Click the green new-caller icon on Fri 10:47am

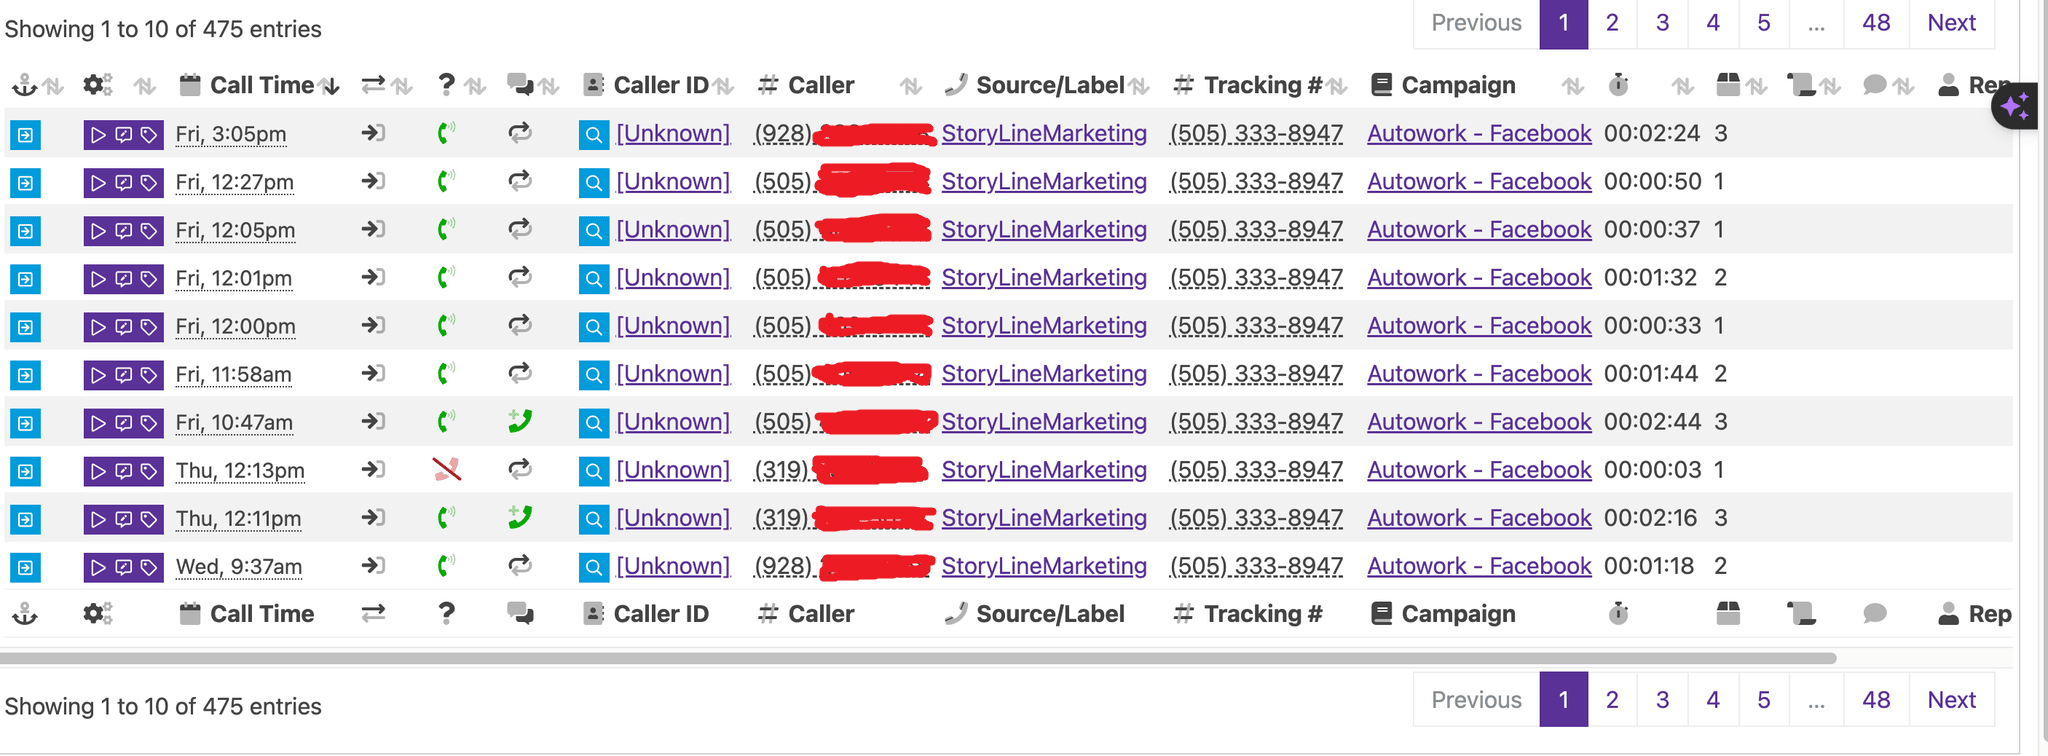point(519,421)
